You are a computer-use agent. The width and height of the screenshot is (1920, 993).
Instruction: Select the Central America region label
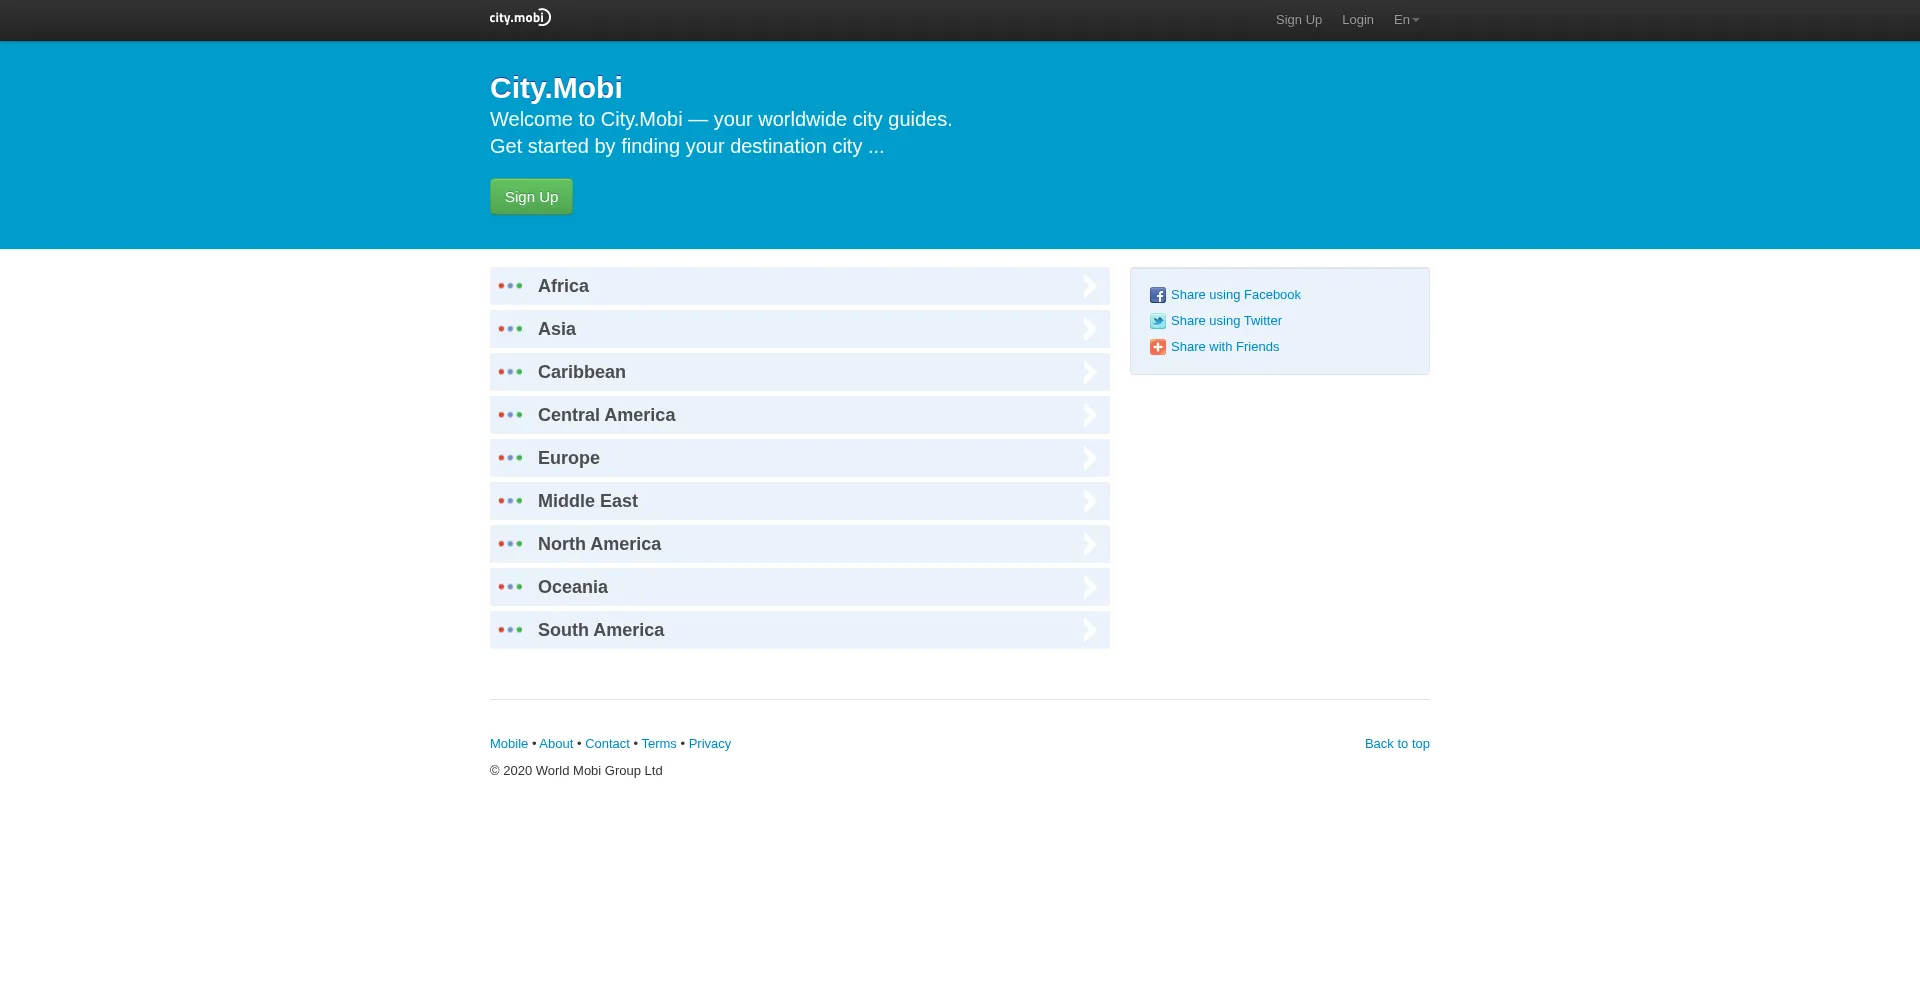[x=606, y=415]
